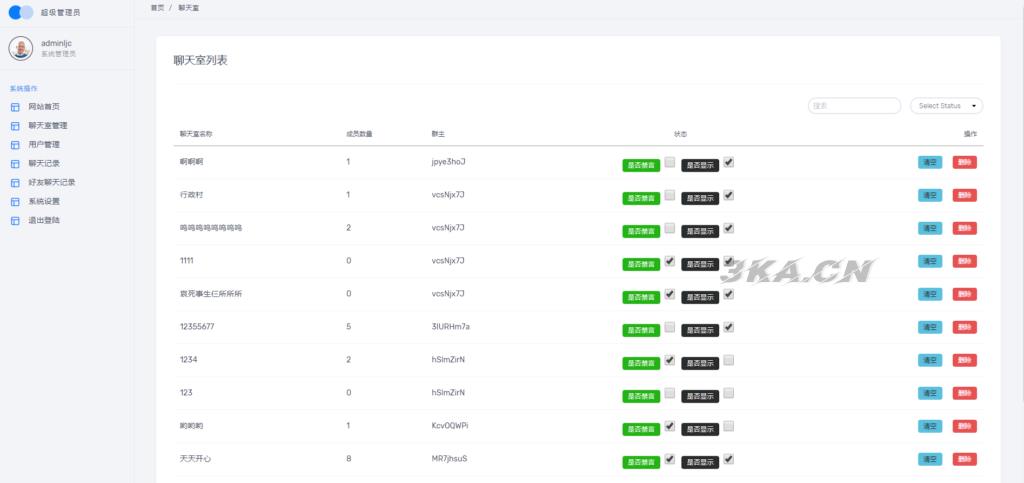This screenshot has width=1024, height=483.
Task: Click the icon next to 网站首页
Action: pos(15,107)
